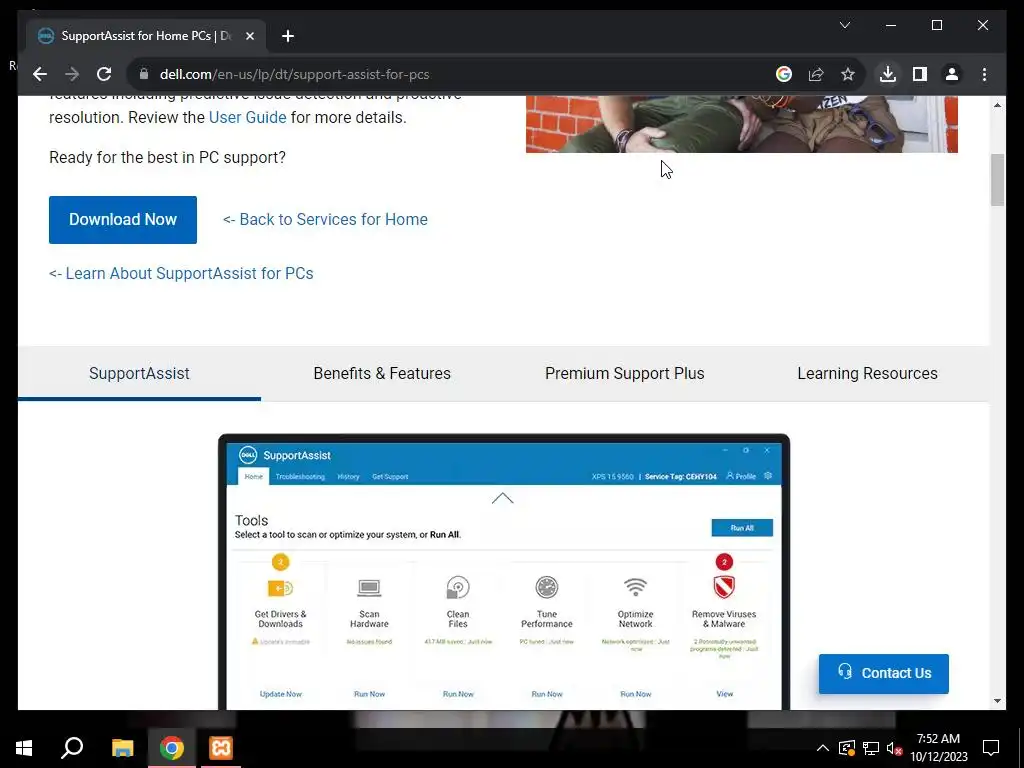
Task: Toggle Chrome side panel icon
Action: point(920,74)
